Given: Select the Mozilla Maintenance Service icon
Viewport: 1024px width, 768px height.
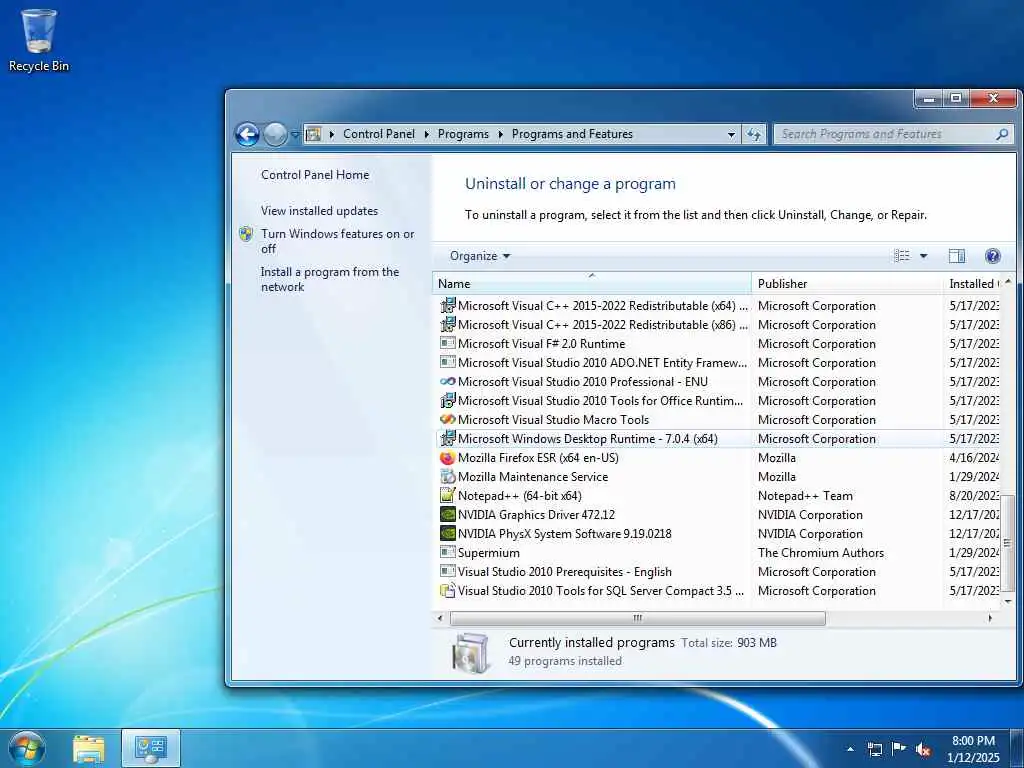Looking at the screenshot, I should pos(447,476).
